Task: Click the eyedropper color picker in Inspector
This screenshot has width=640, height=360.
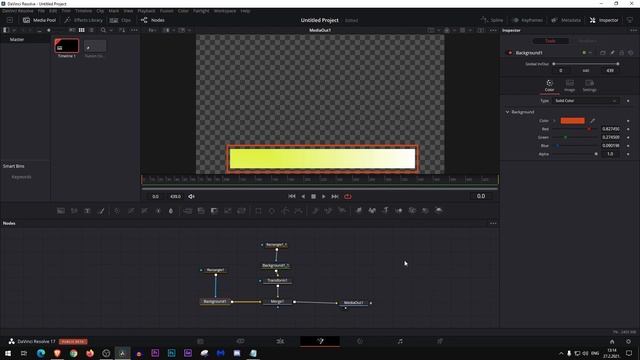Action: 593,121
